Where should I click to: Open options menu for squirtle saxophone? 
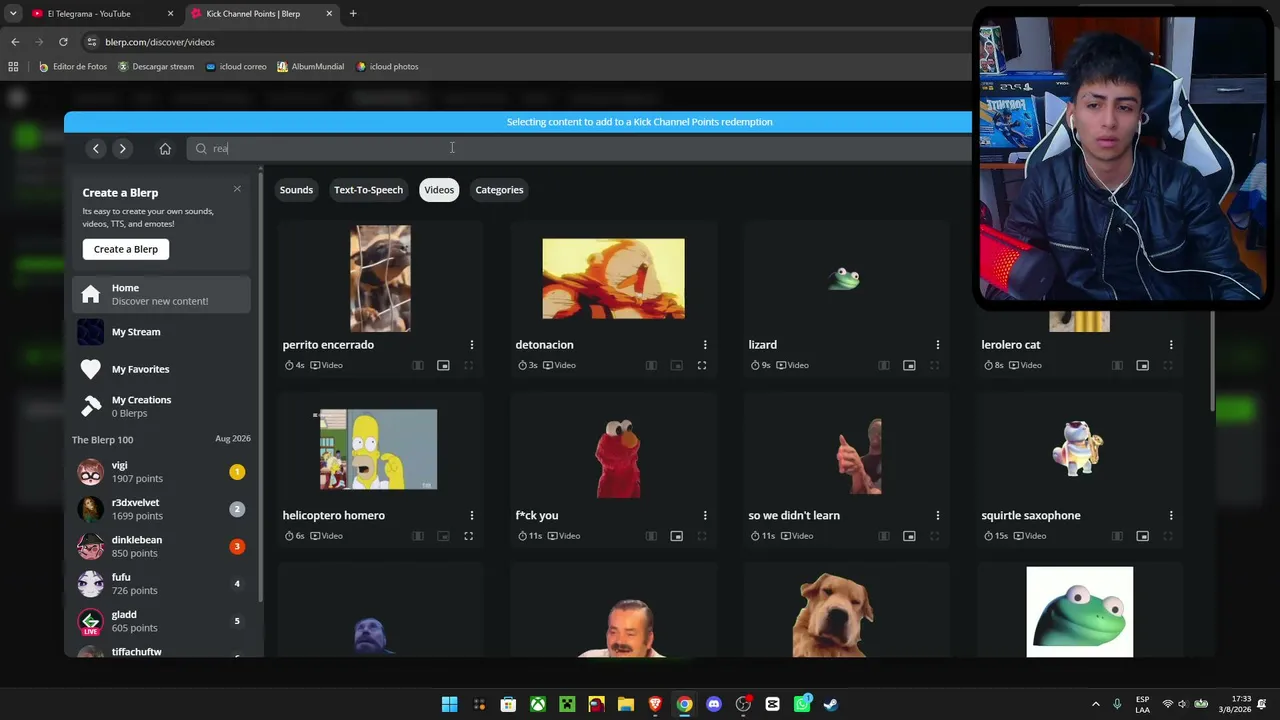(1171, 516)
